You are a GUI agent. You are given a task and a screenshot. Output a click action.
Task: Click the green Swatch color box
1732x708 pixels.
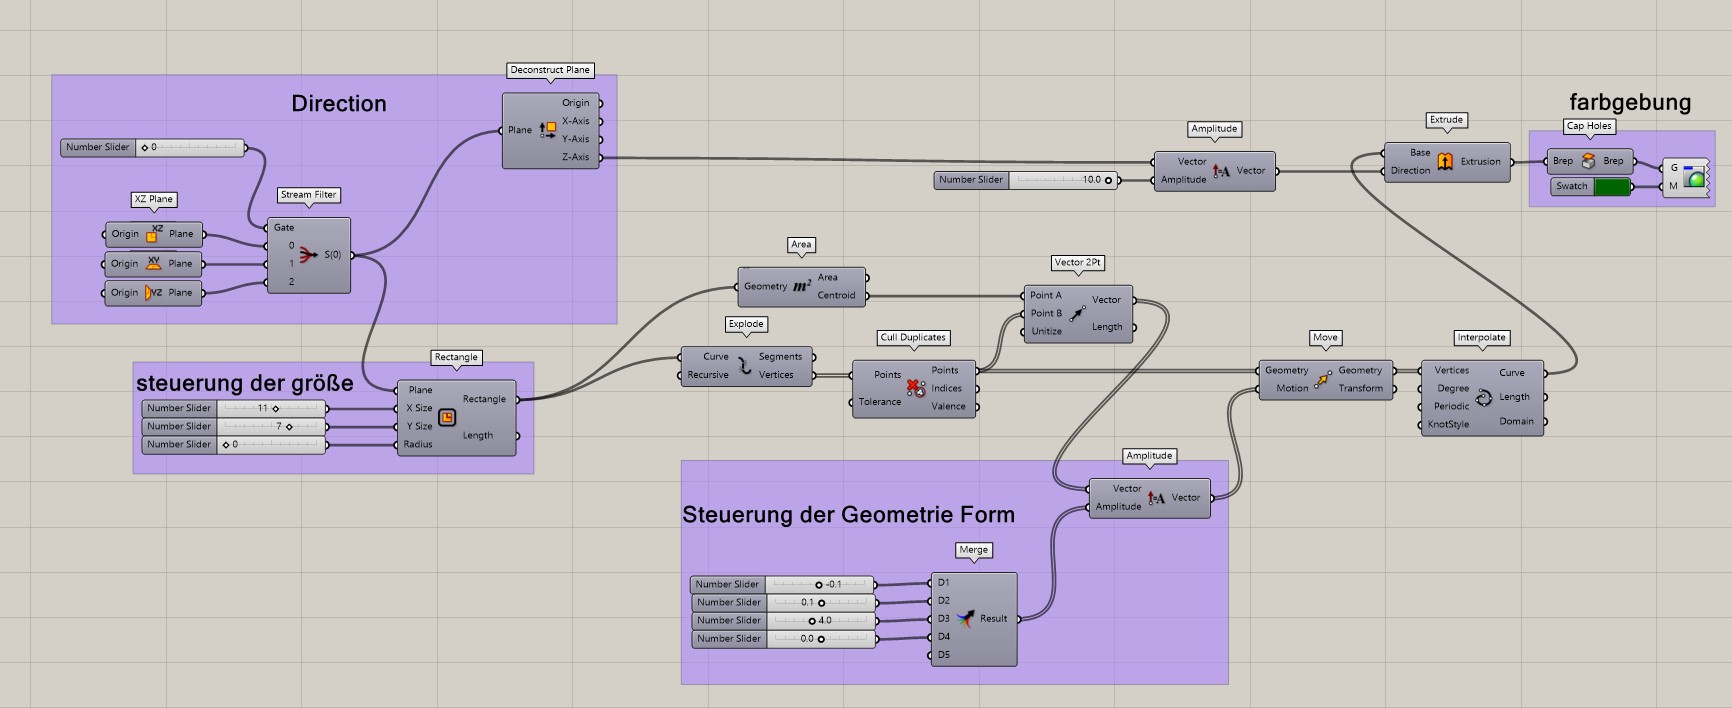coord(1611,187)
